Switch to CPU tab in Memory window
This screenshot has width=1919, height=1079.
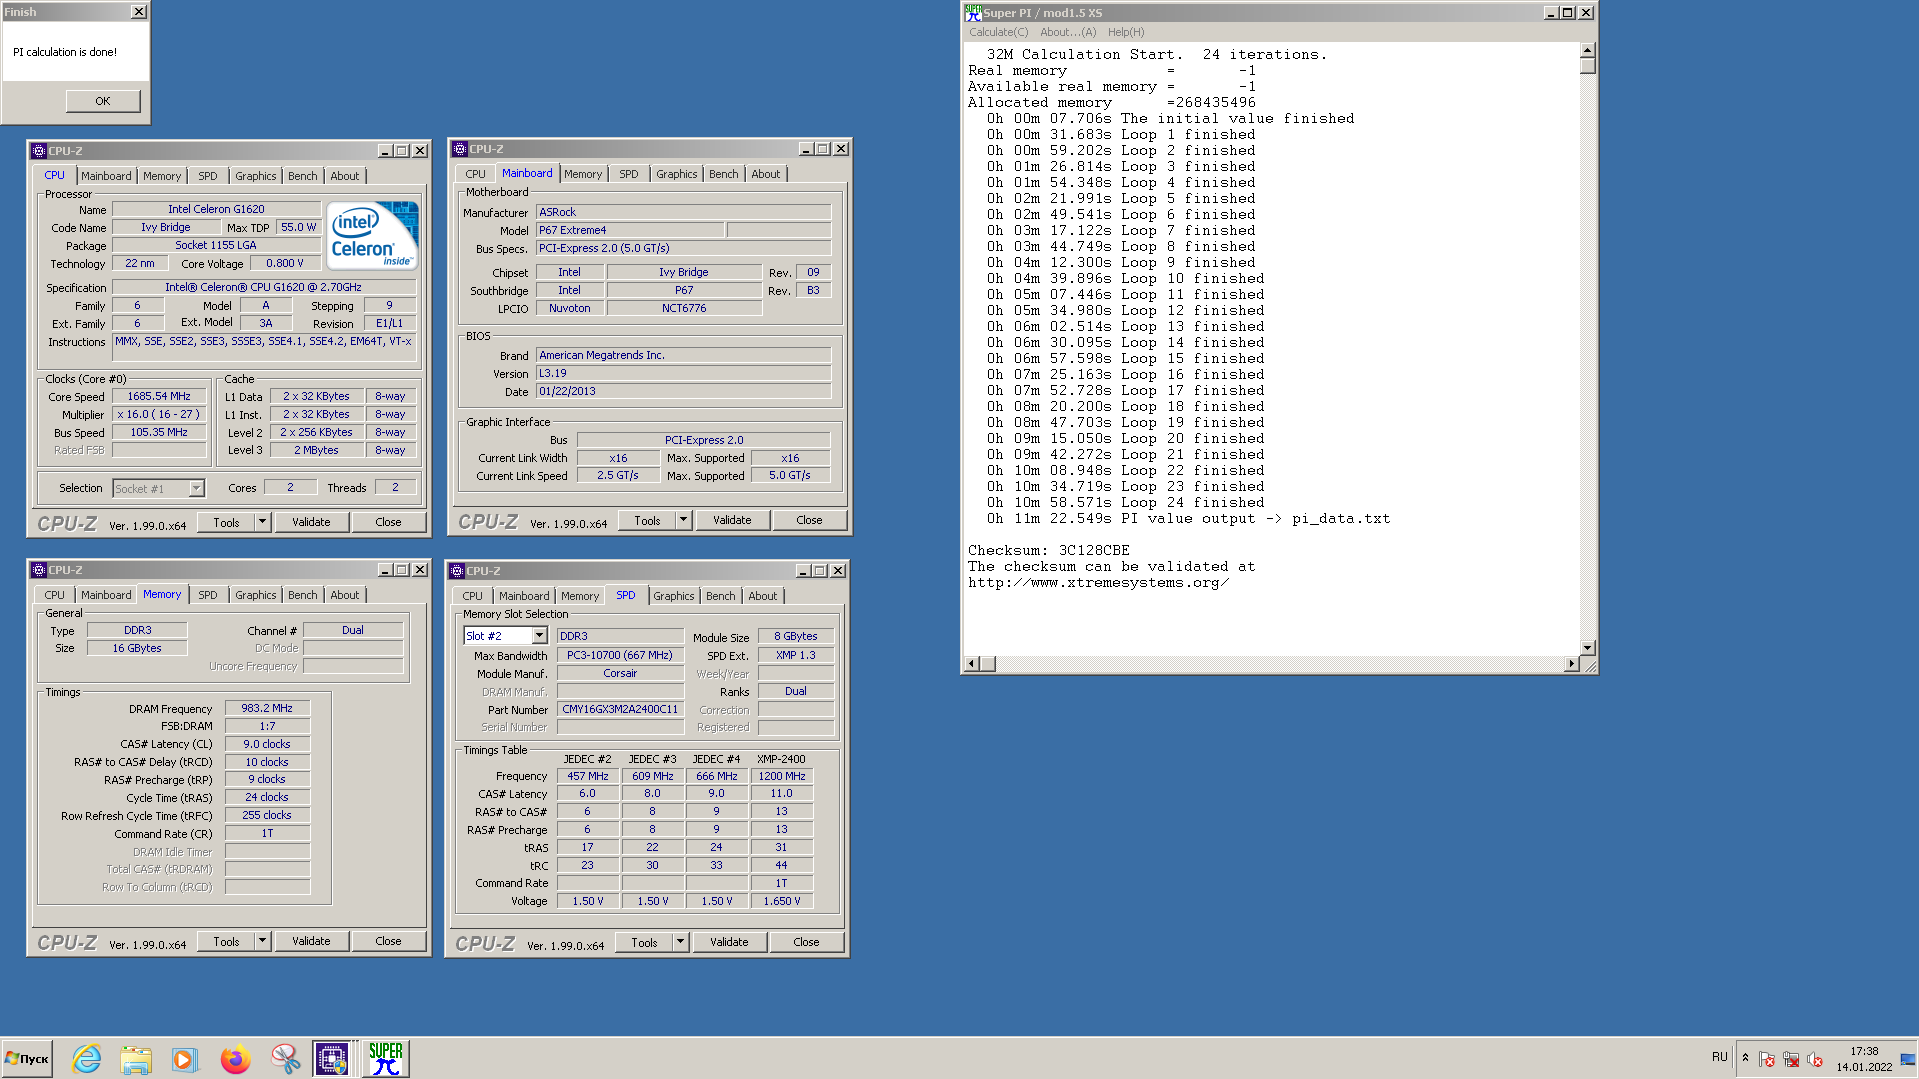[54, 595]
